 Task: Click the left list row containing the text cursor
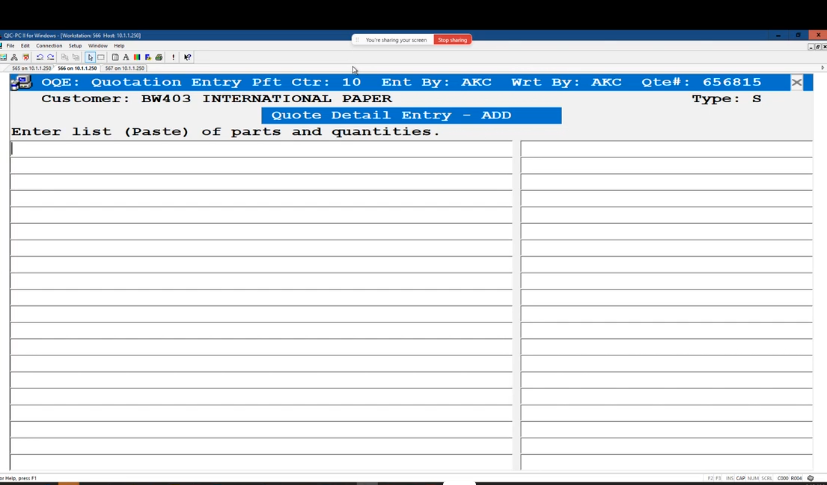(262, 149)
